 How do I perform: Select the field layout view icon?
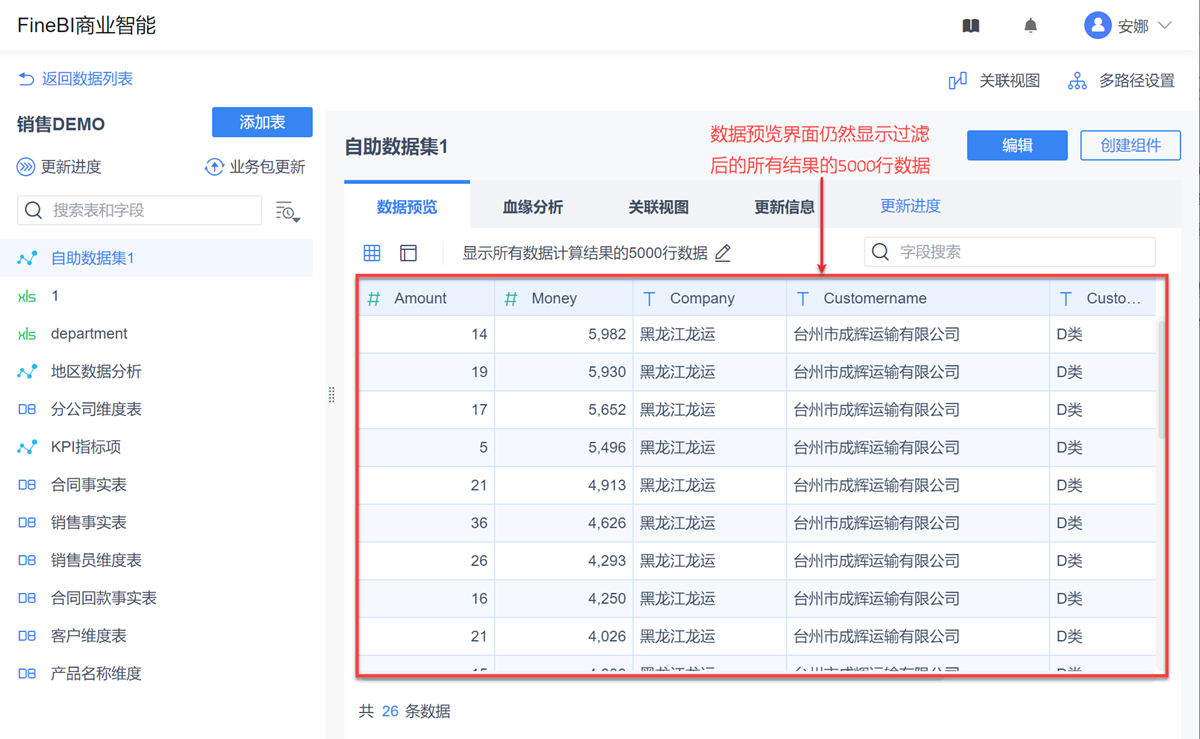(x=408, y=253)
